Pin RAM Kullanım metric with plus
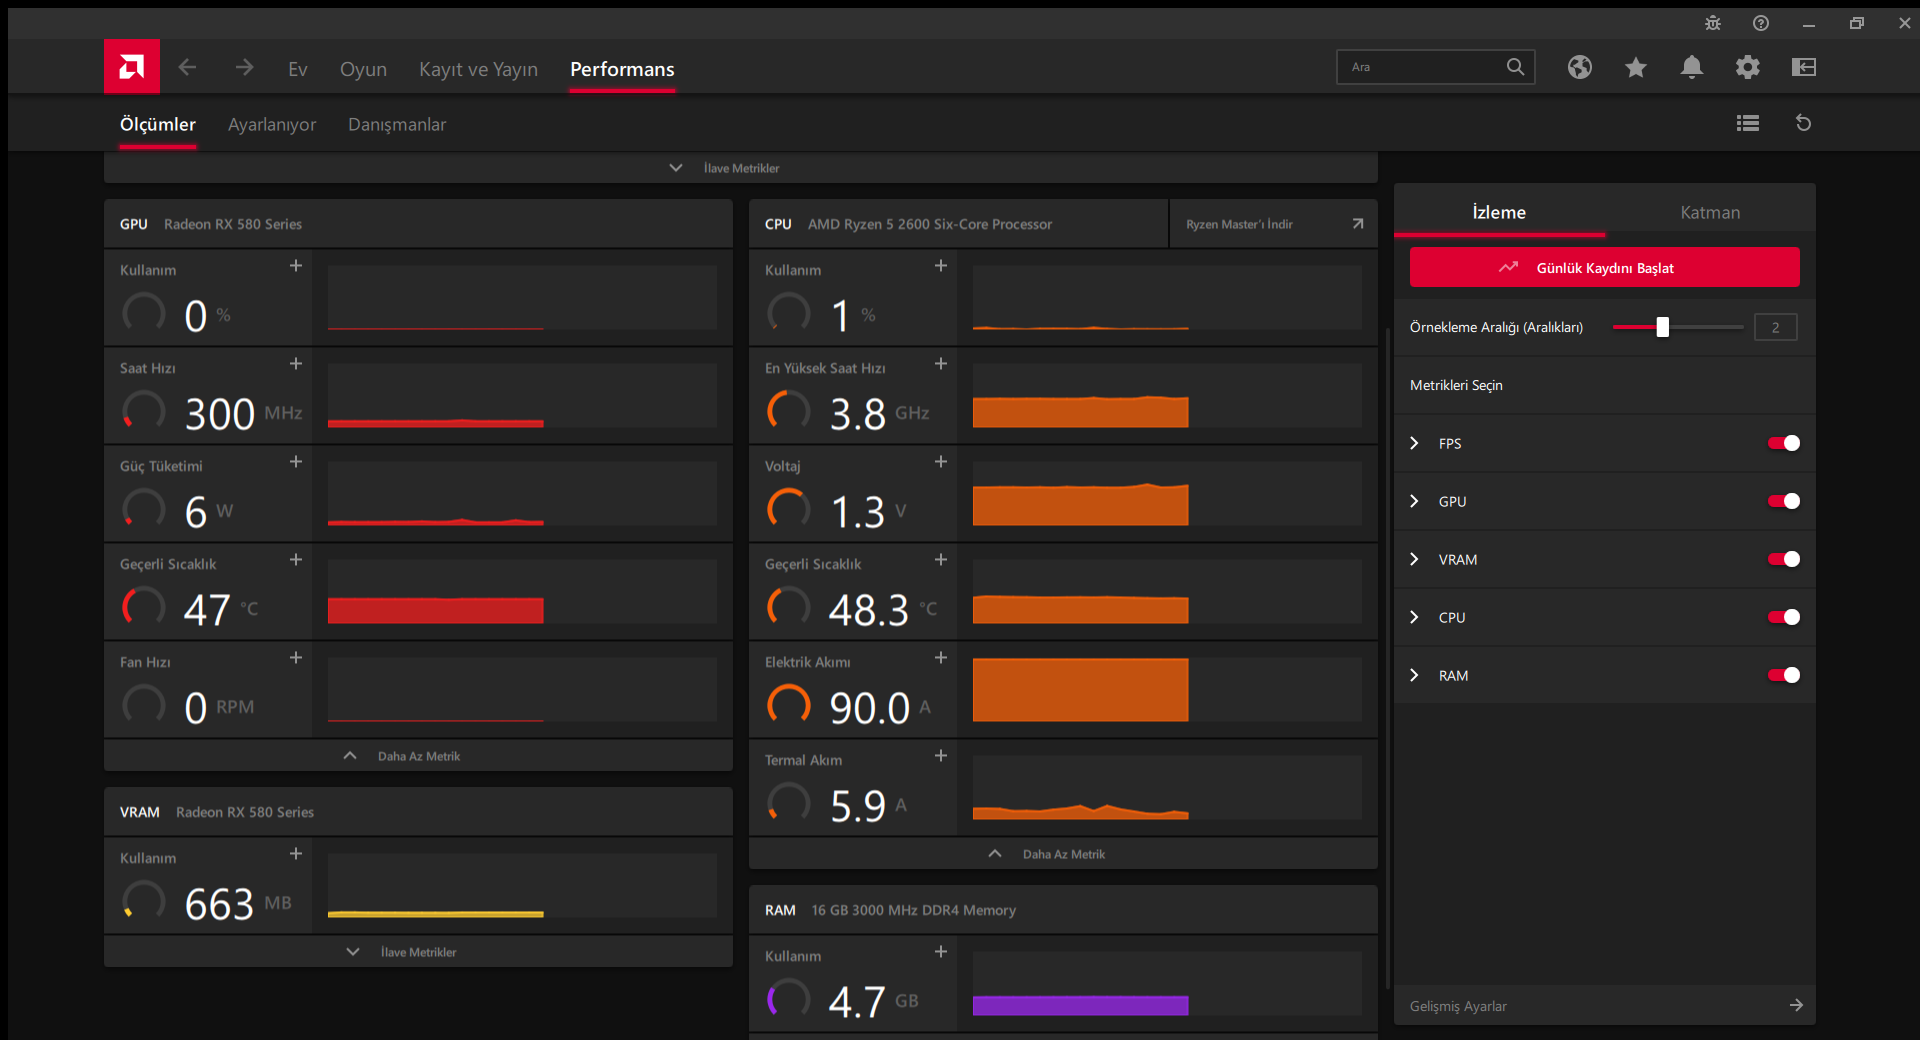This screenshot has height=1040, width=1920. [941, 951]
